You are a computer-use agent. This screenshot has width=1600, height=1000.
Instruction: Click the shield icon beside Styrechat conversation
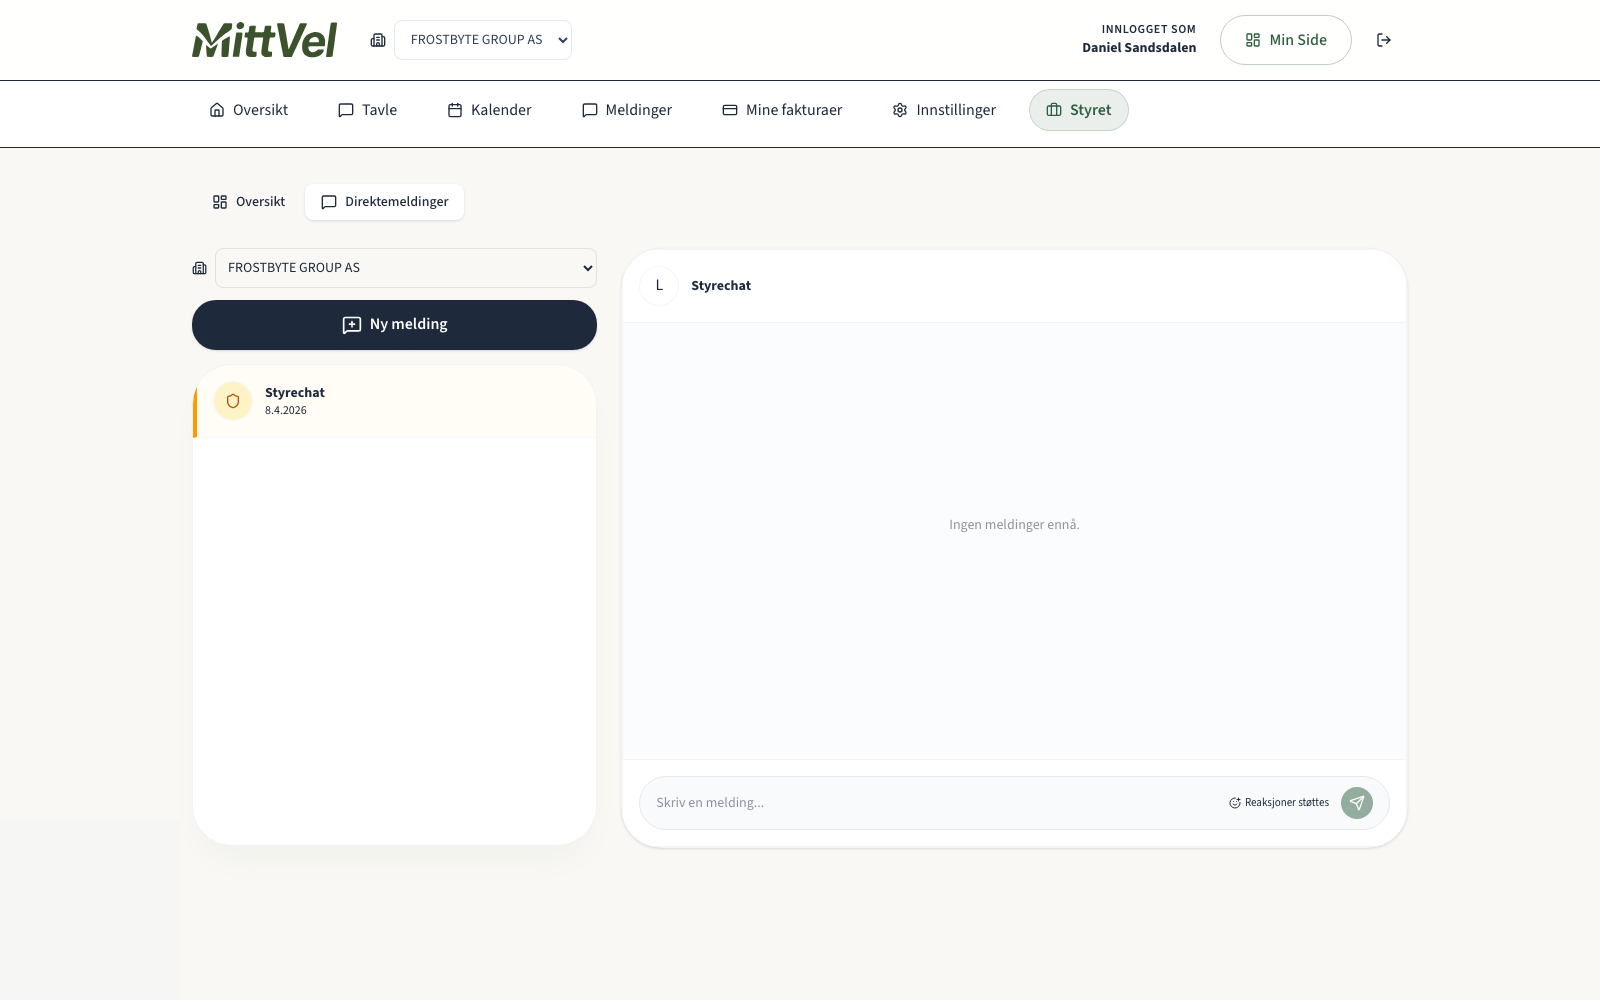(233, 401)
